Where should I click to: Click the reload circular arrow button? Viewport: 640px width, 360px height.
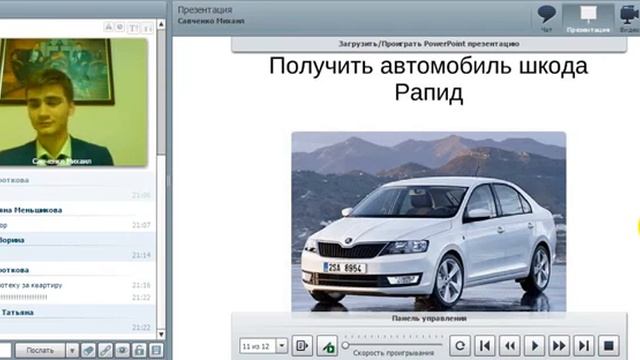tap(460, 346)
